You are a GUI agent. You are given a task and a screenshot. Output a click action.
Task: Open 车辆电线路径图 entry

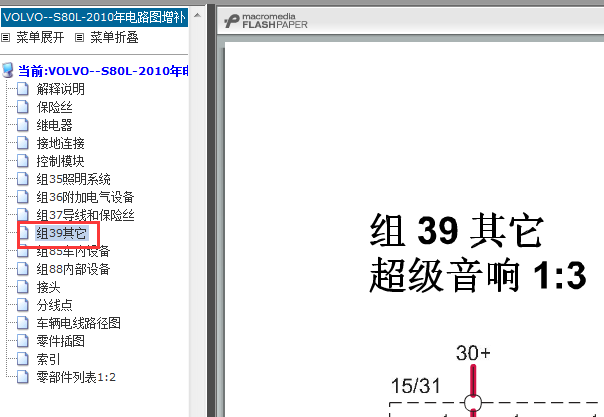[79, 323]
